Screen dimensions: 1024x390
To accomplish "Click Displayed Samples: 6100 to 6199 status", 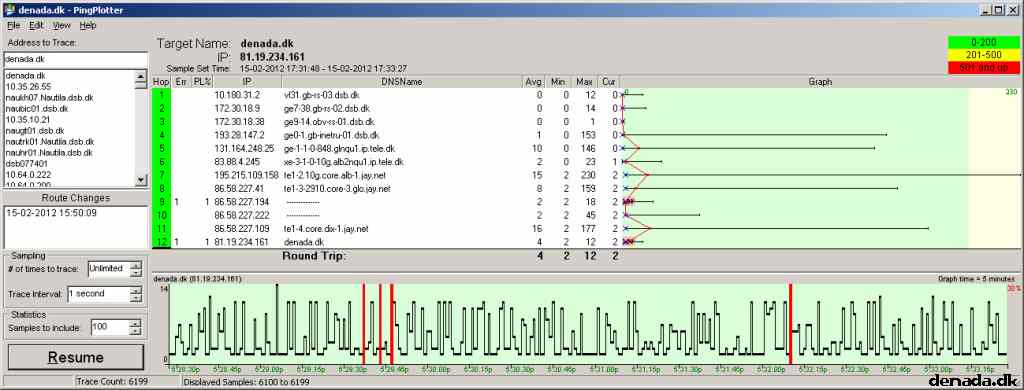I will [x=246, y=382].
